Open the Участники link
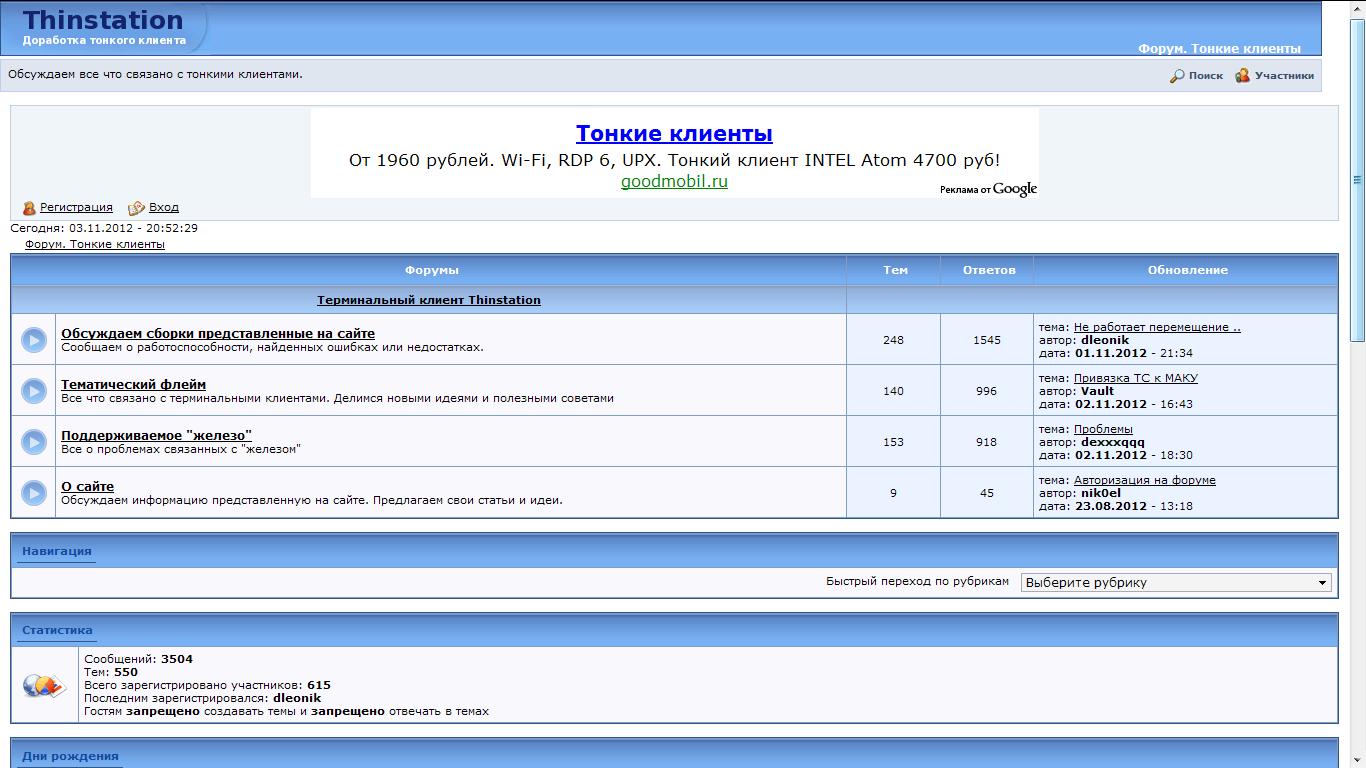Screen dimensions: 1366x768 coord(1284,76)
